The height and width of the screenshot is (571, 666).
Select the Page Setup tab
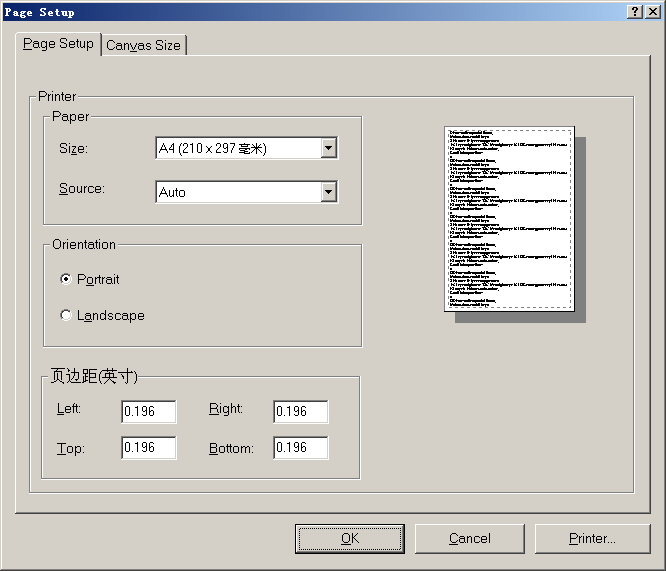[58, 44]
